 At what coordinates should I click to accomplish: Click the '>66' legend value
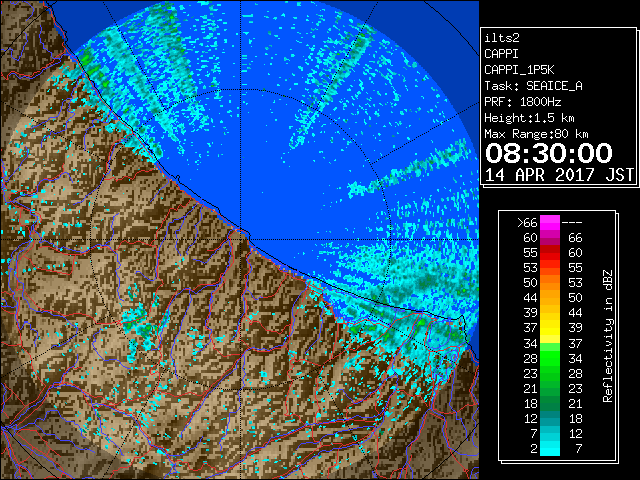[527, 223]
